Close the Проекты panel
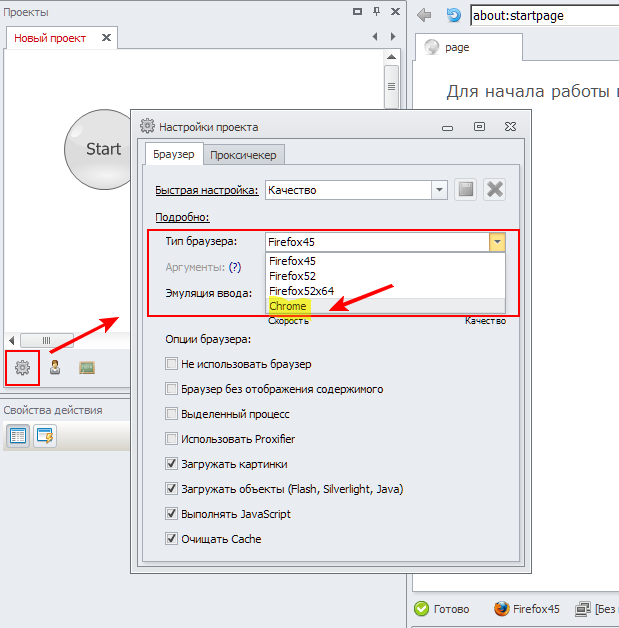Viewport: 619px width, 628px height. pos(395,12)
